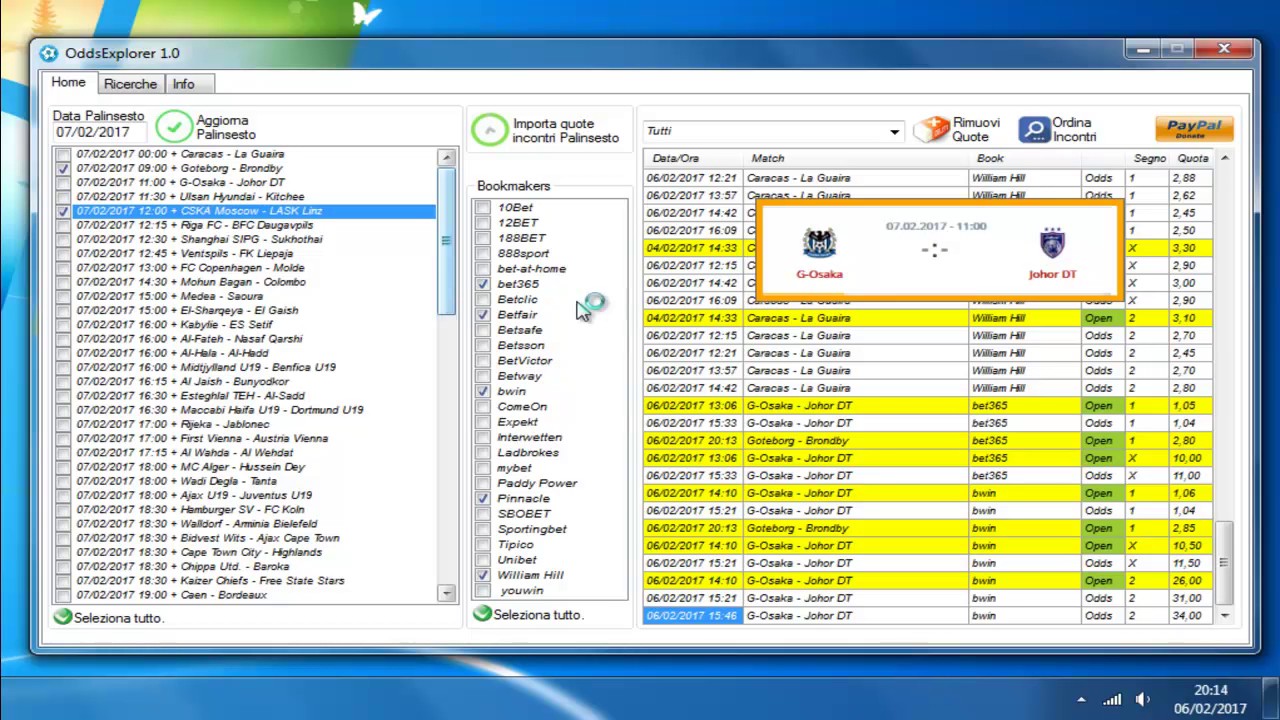The image size is (1280, 720).
Task: Click odds table scroll down arrow
Action: coord(1224,616)
